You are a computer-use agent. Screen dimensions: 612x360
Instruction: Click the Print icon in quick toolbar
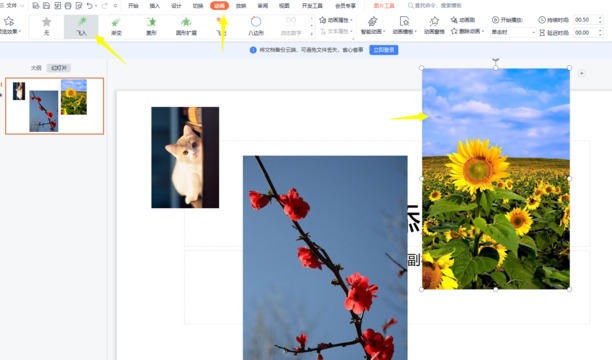pyautogui.click(x=68, y=5)
